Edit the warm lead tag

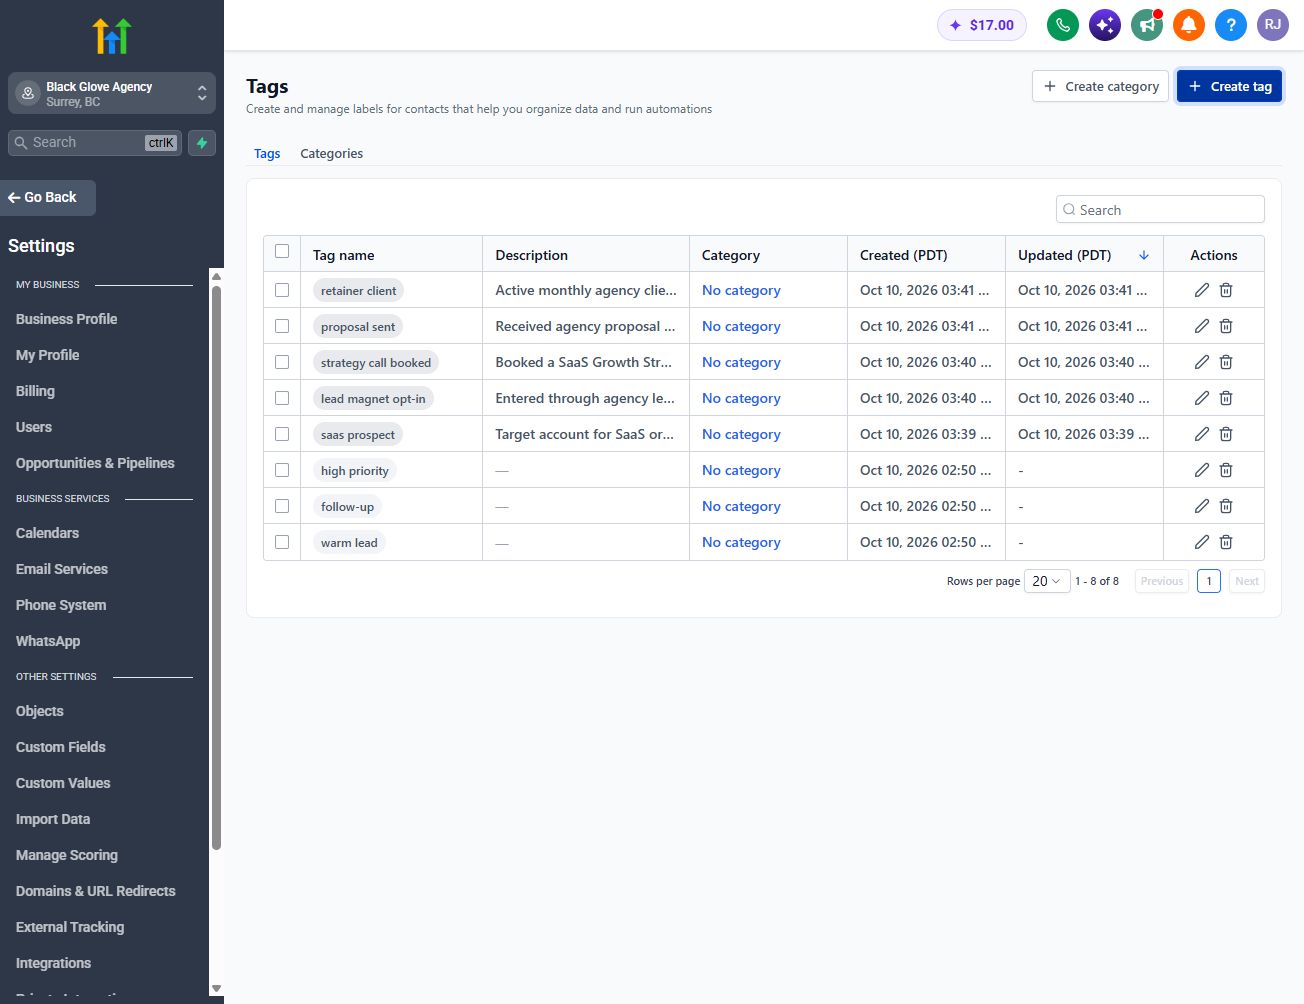(x=1202, y=542)
